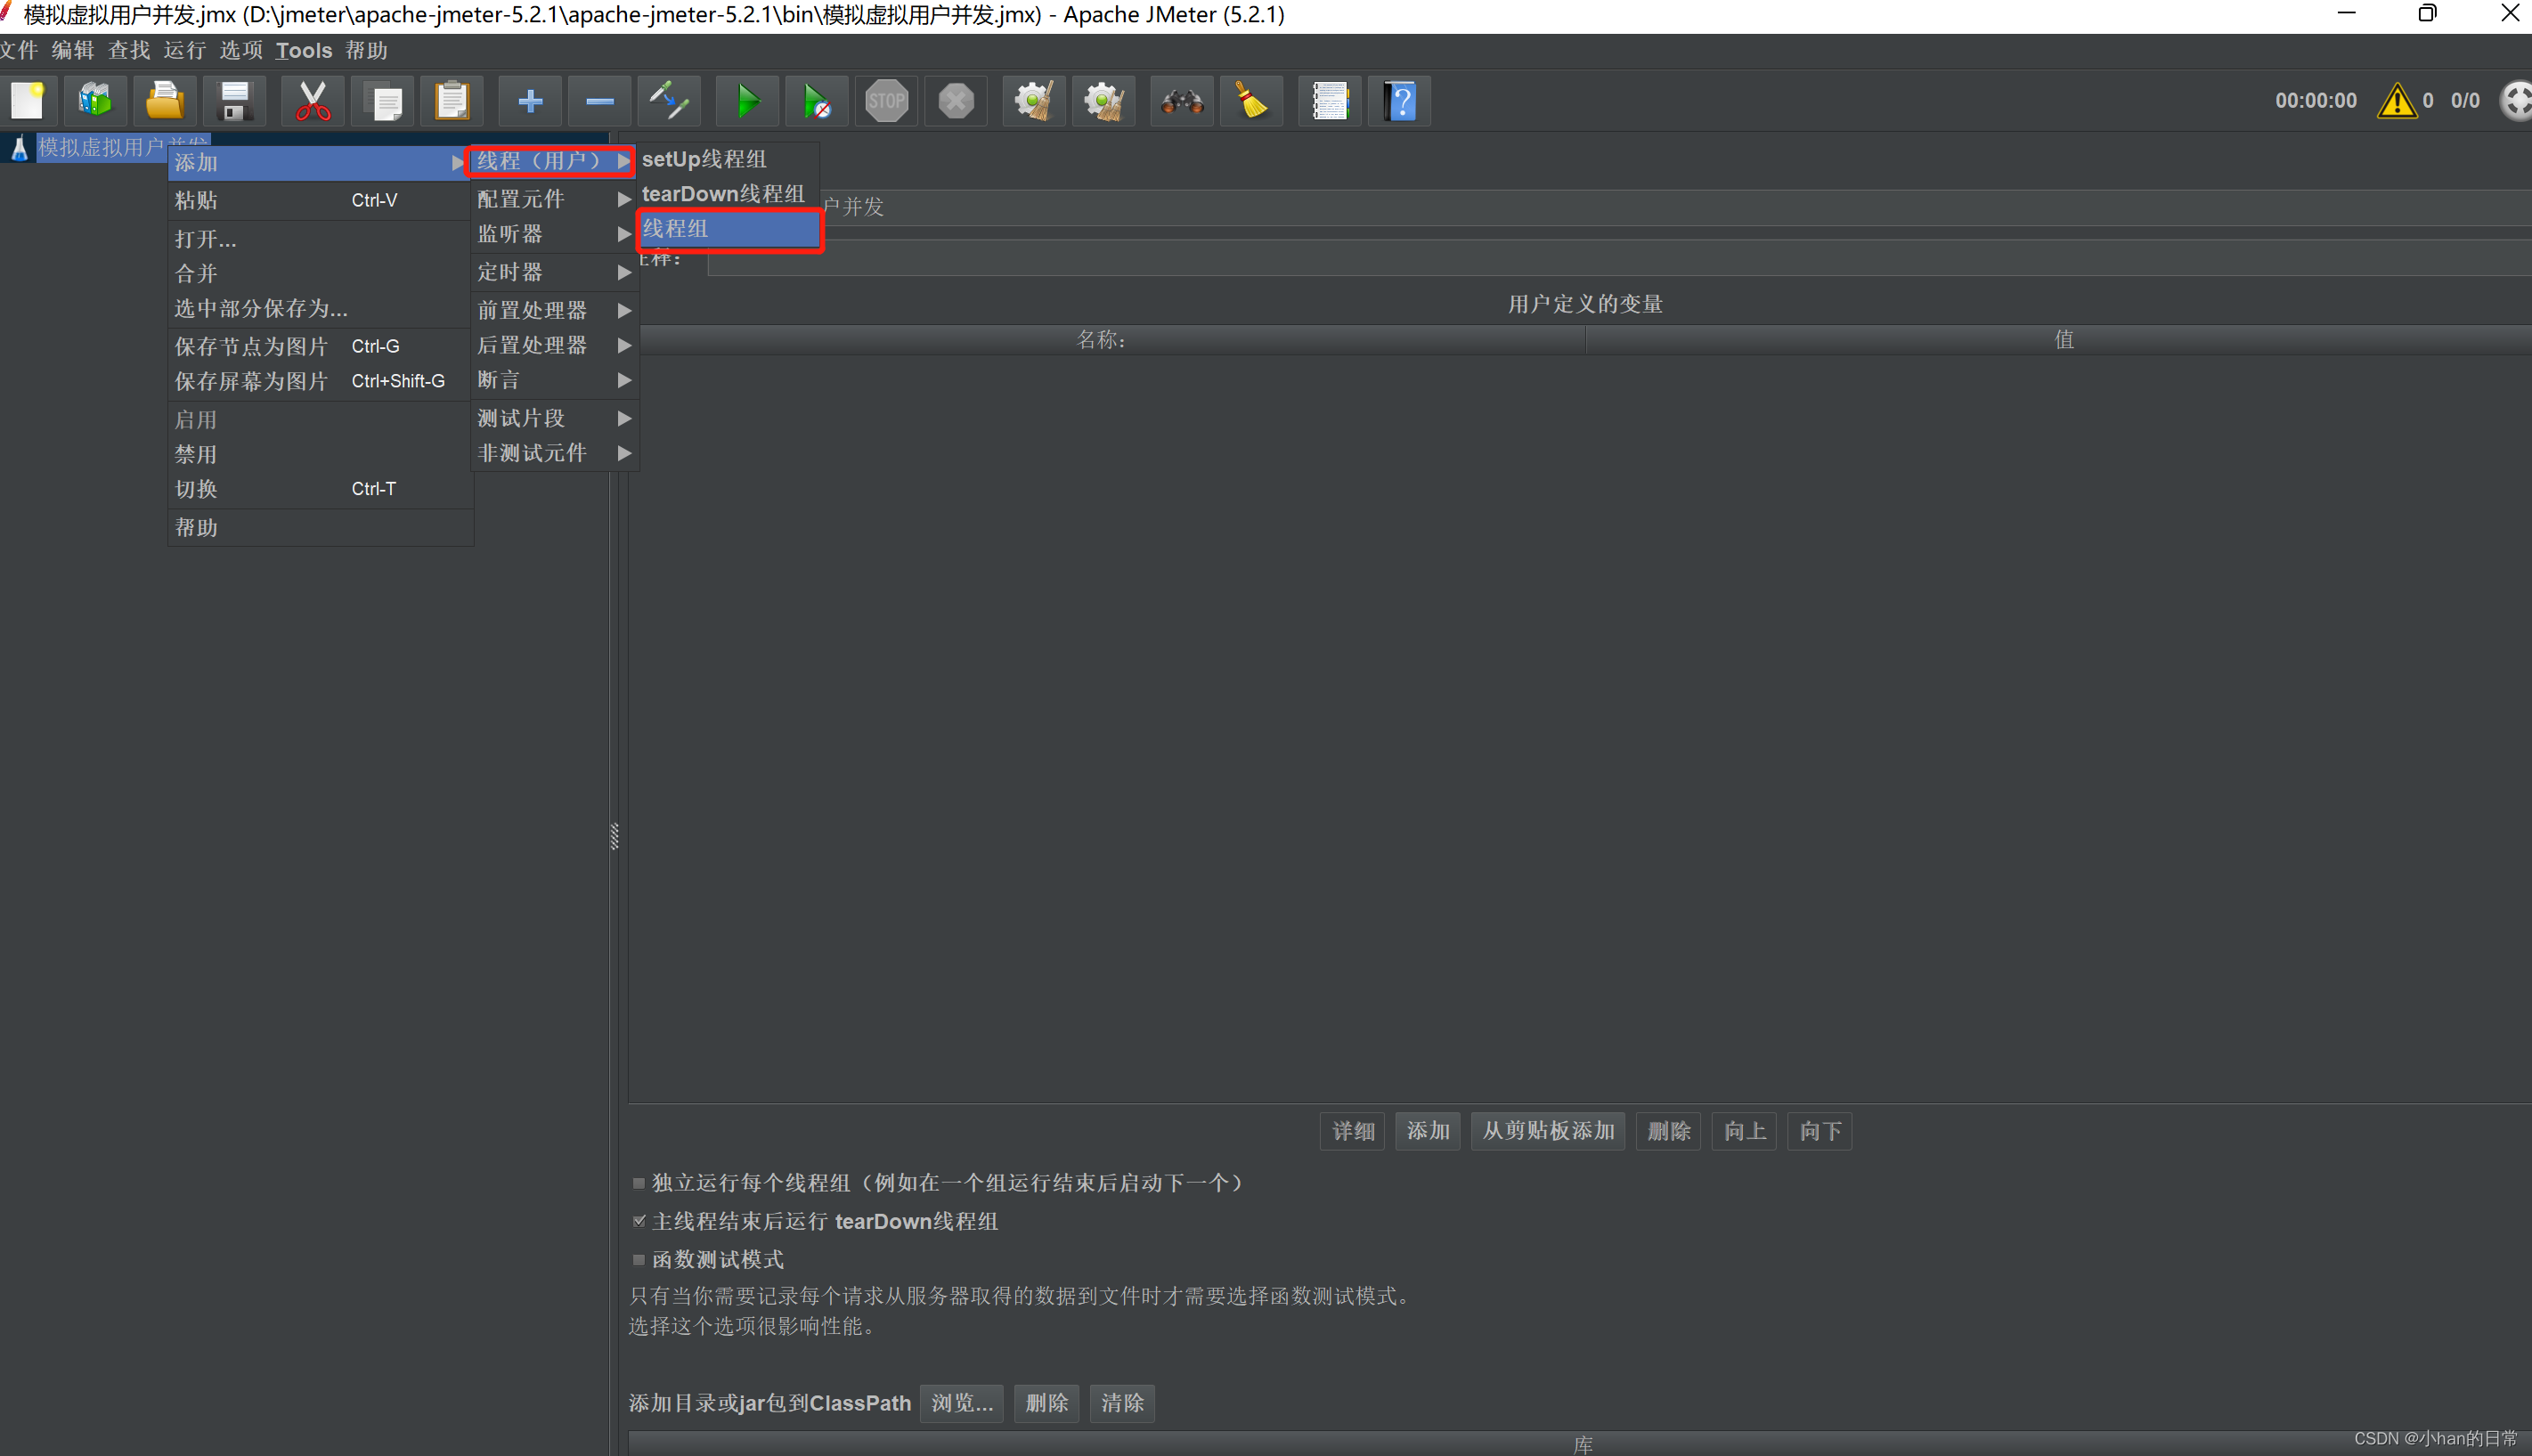
Task: Expand the 线程（用户）submenu
Action: point(553,161)
